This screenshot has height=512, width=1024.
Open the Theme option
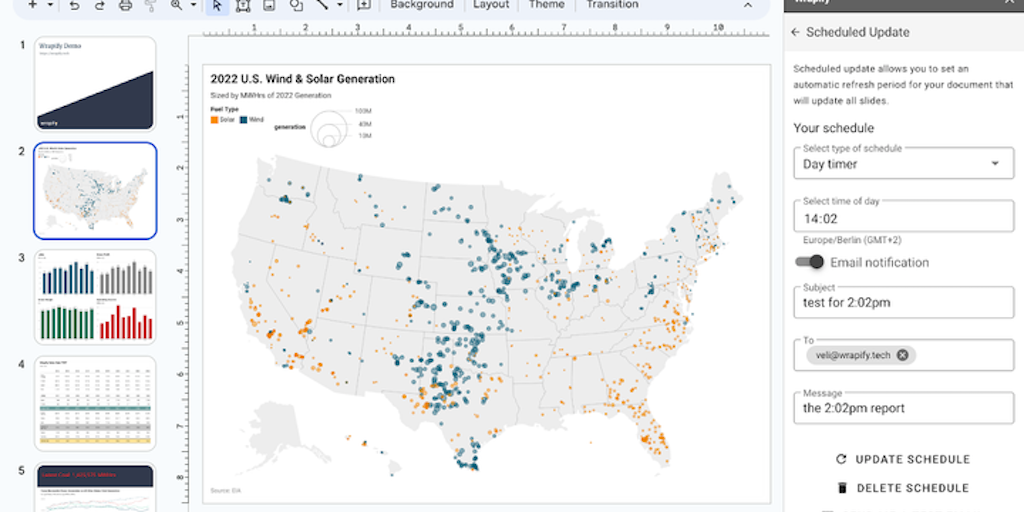click(546, 5)
